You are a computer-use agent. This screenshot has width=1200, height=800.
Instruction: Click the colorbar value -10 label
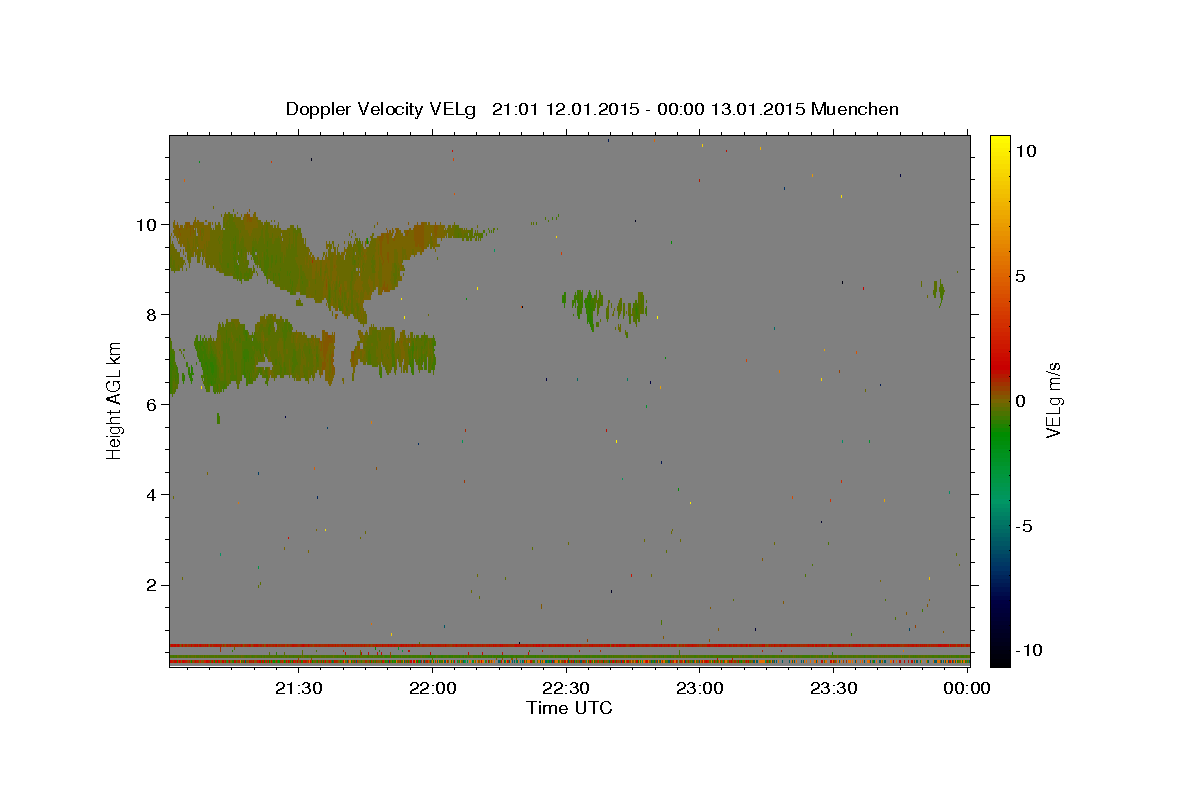[1029, 651]
